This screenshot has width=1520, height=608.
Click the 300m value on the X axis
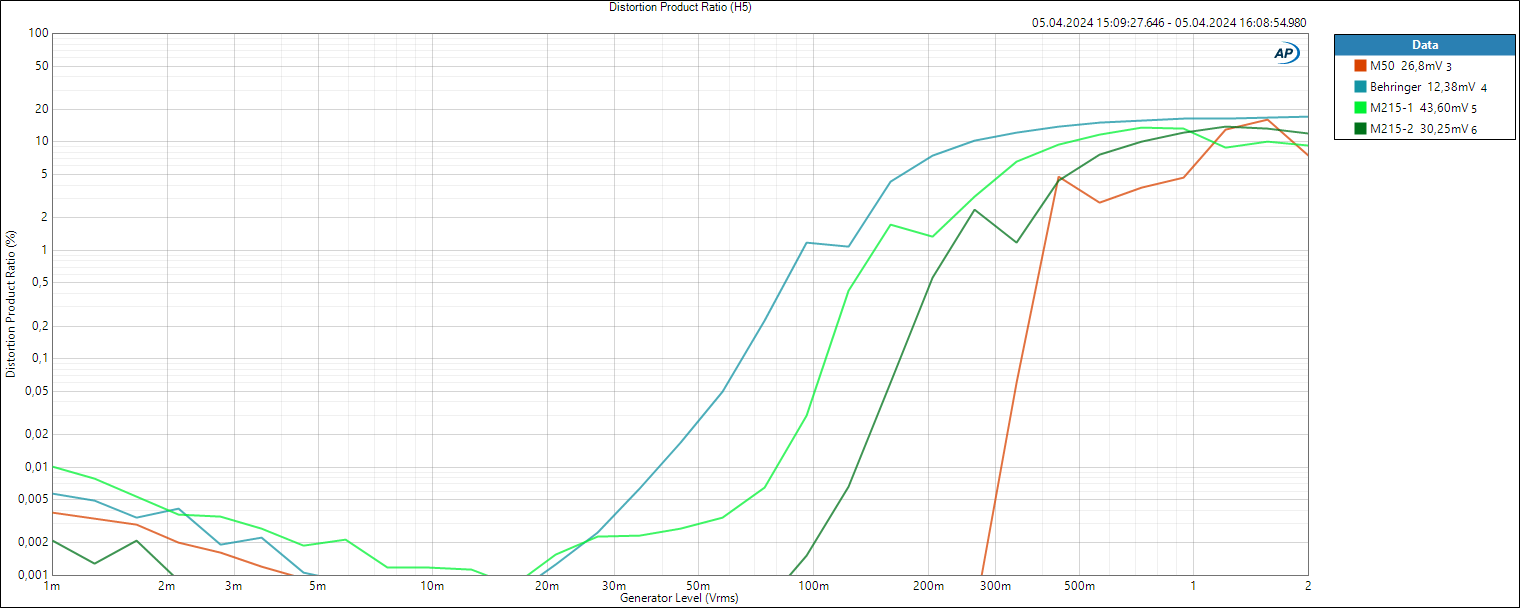995,586
